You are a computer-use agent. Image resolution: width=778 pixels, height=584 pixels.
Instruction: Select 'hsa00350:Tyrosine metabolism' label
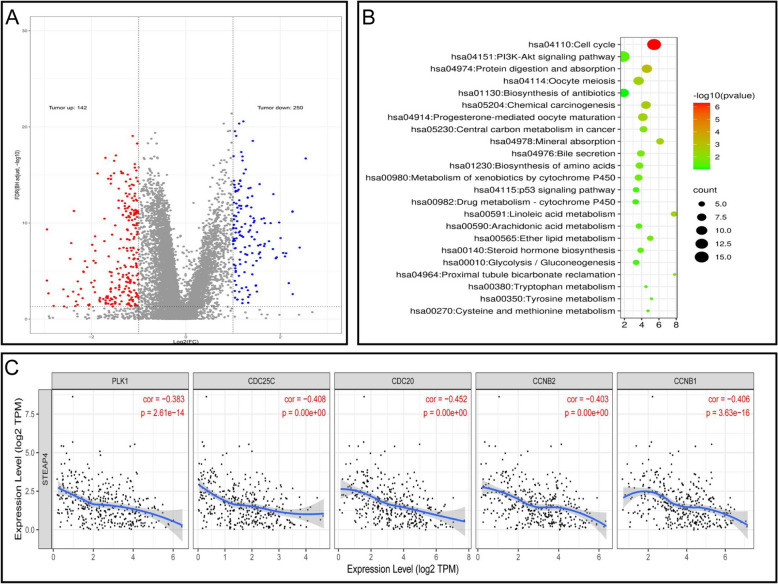pos(548,299)
